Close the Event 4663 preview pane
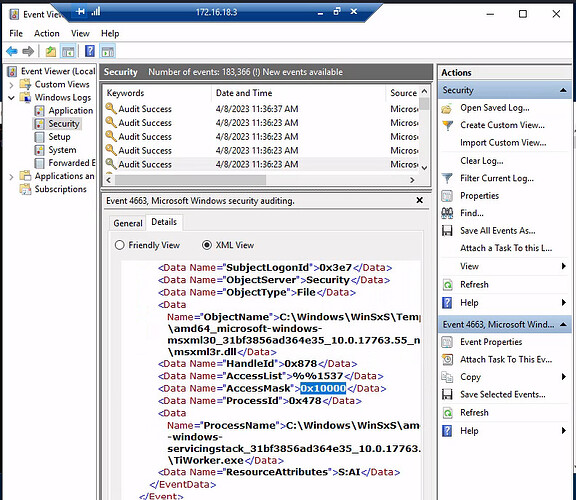The width and height of the screenshot is (576, 500). (x=420, y=200)
